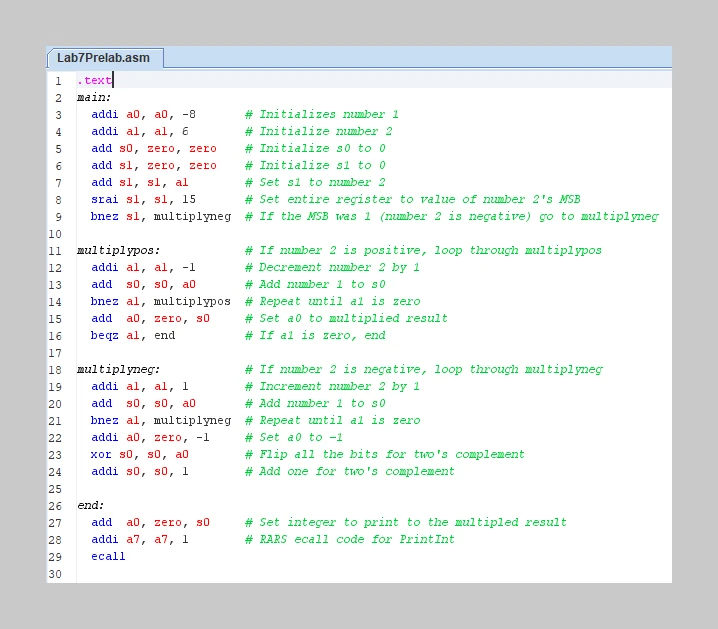Image resolution: width=718 pixels, height=629 pixels.
Task: Click the comment '# Flip all the bits' on line 23
Action: coord(385,454)
